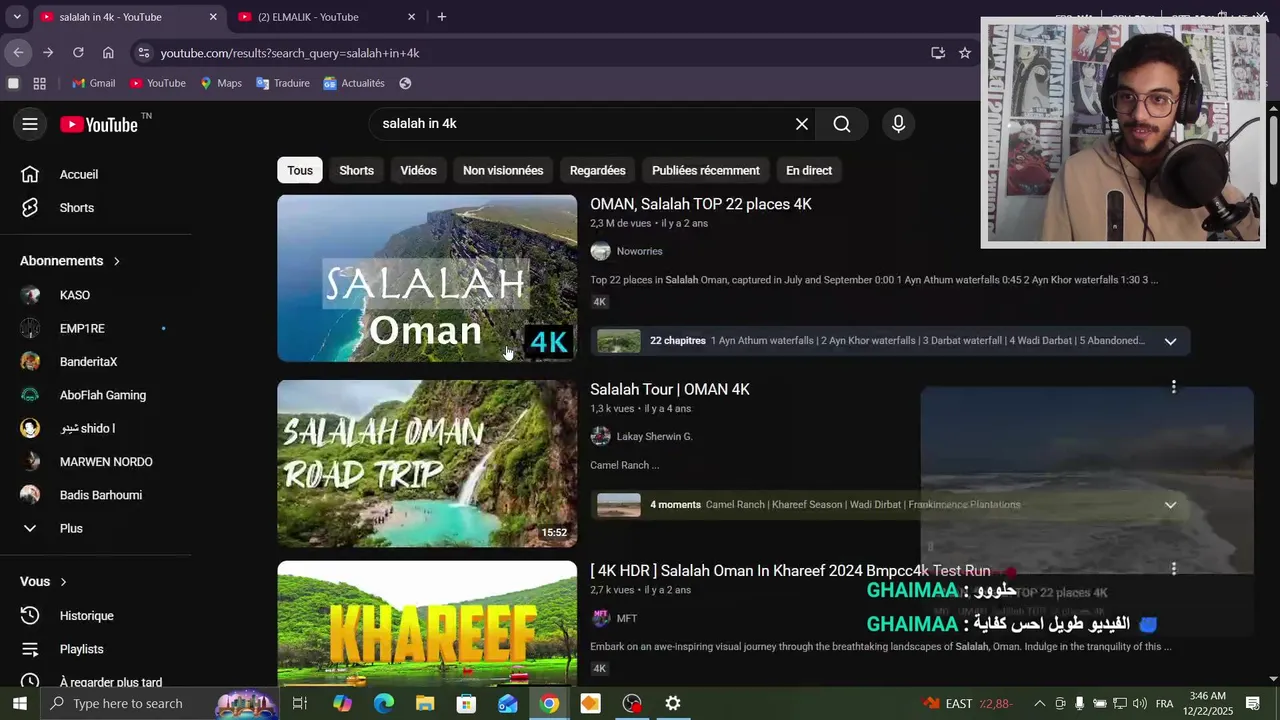Go back with browser back arrow
This screenshot has width=1280, height=720.
point(18,53)
